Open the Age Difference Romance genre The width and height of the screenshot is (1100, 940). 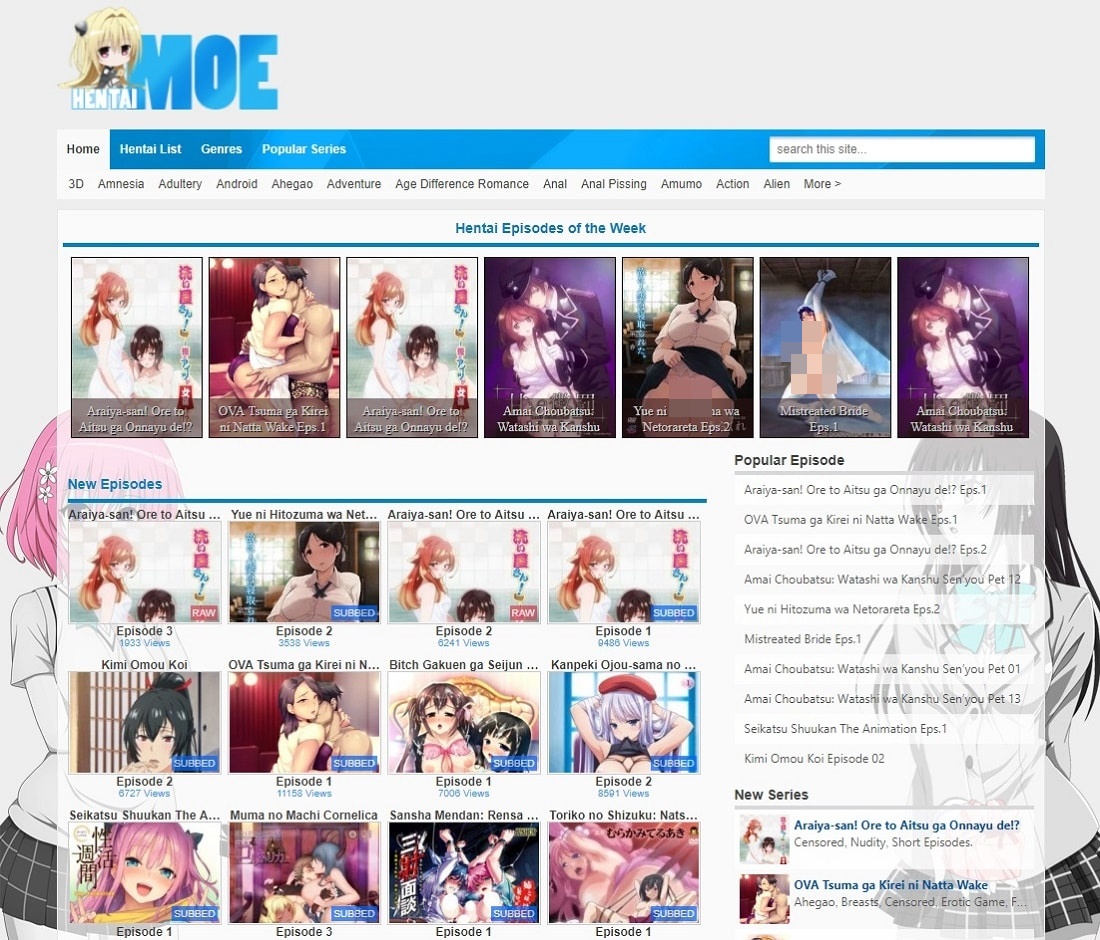pyautogui.click(x=461, y=184)
